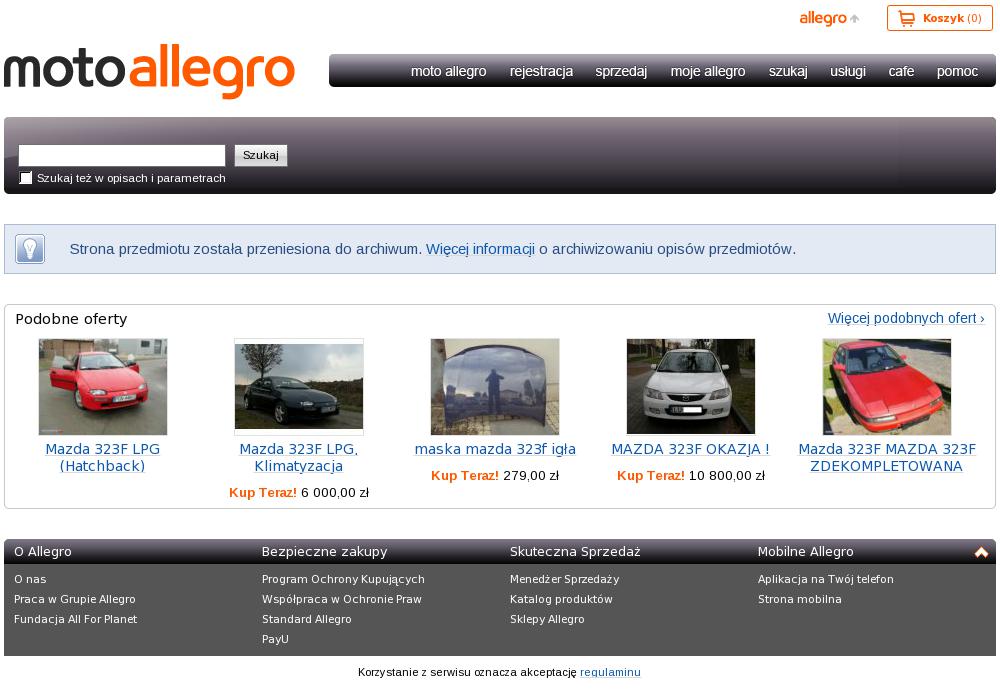The image size is (1000, 692).
Task: Click the Mazda hood (maska) thumbnail
Action: [x=495, y=386]
